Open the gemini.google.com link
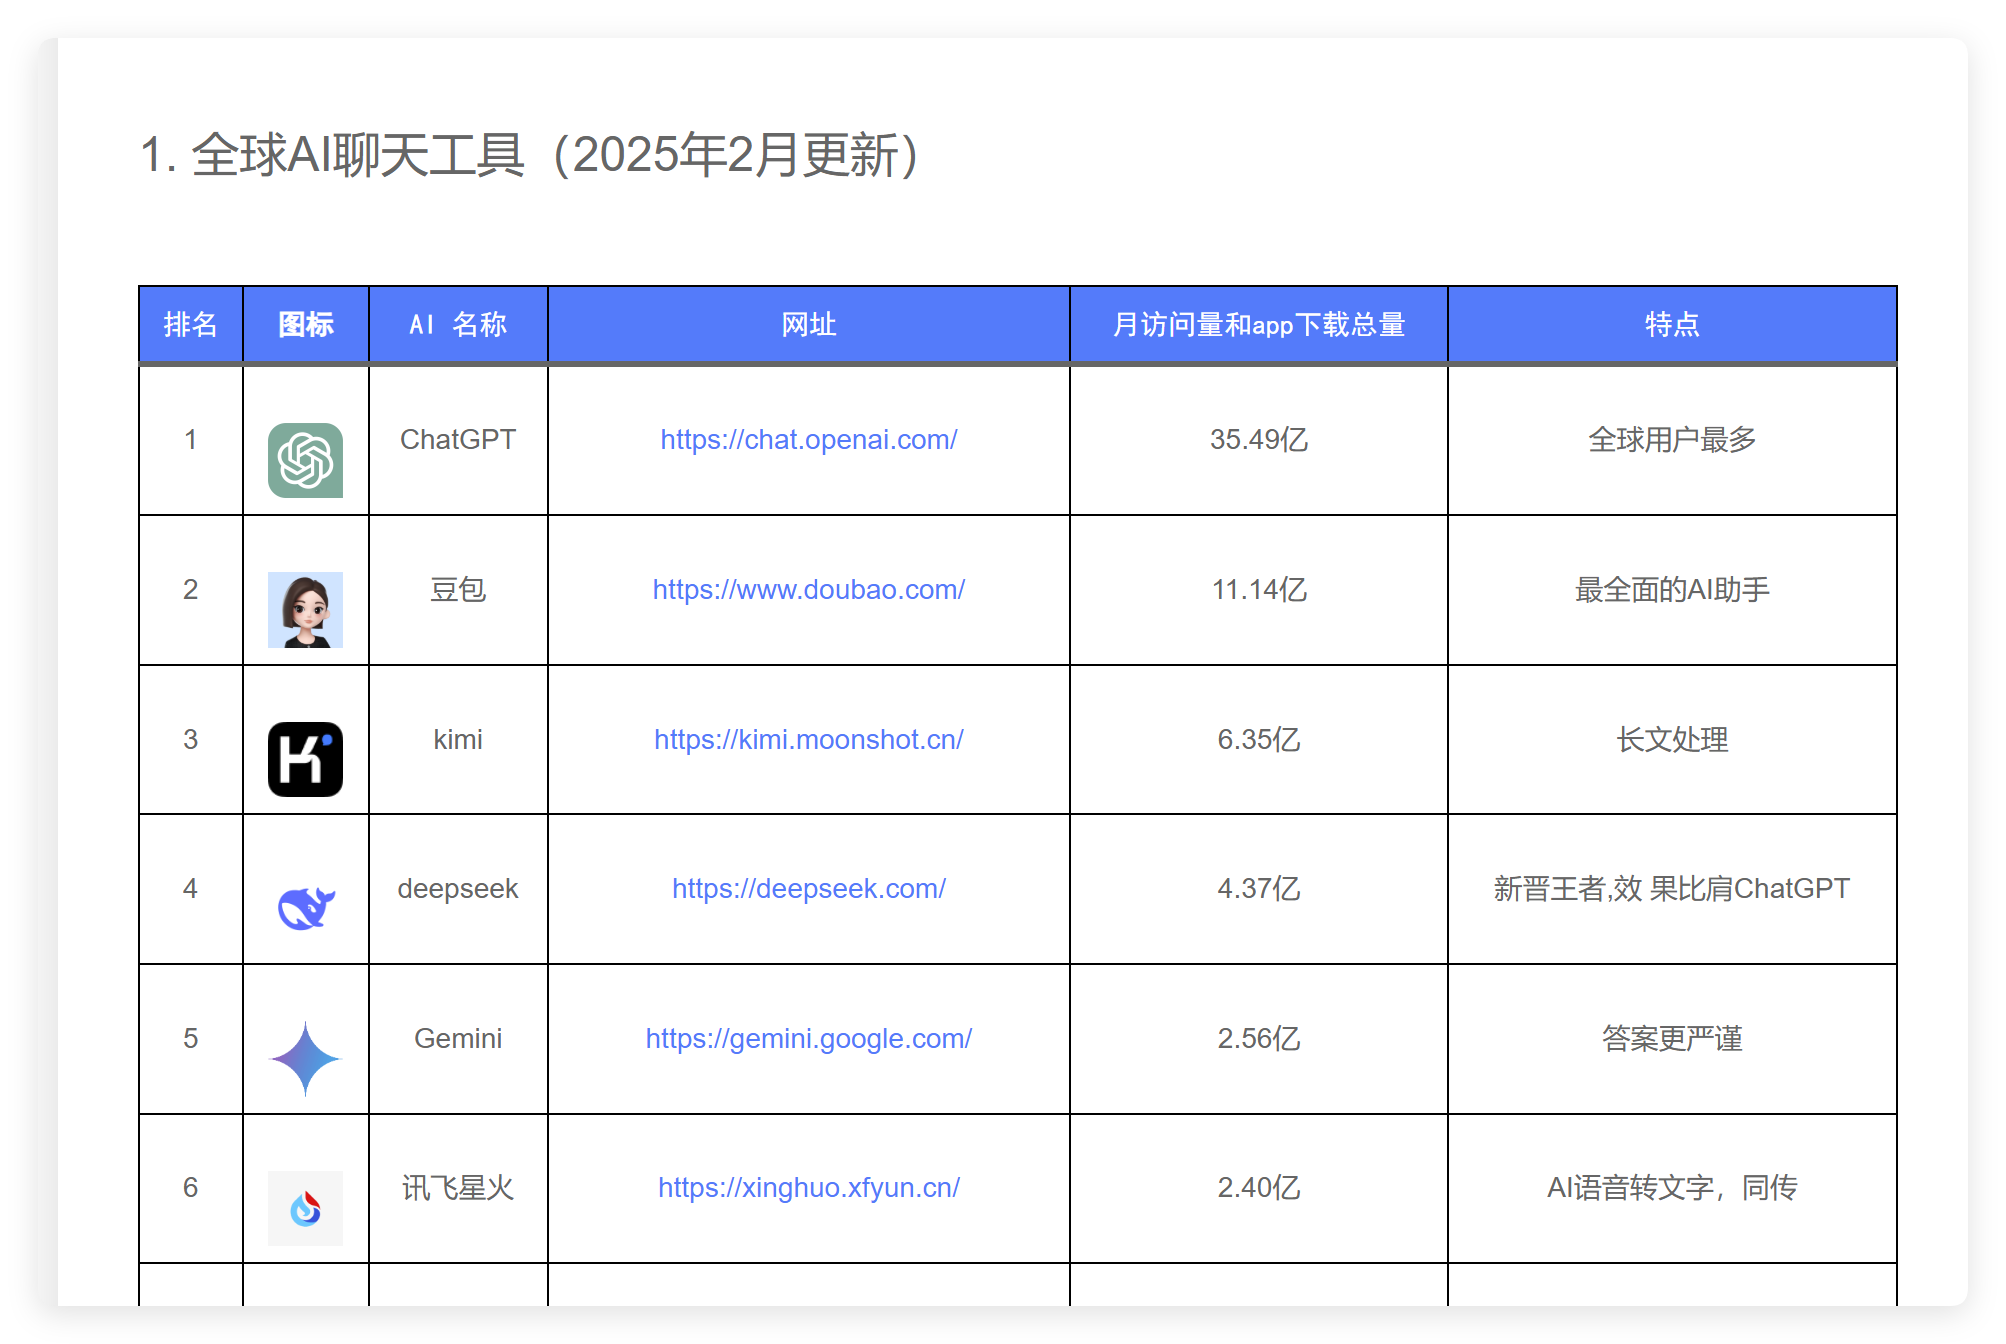 click(x=808, y=1038)
